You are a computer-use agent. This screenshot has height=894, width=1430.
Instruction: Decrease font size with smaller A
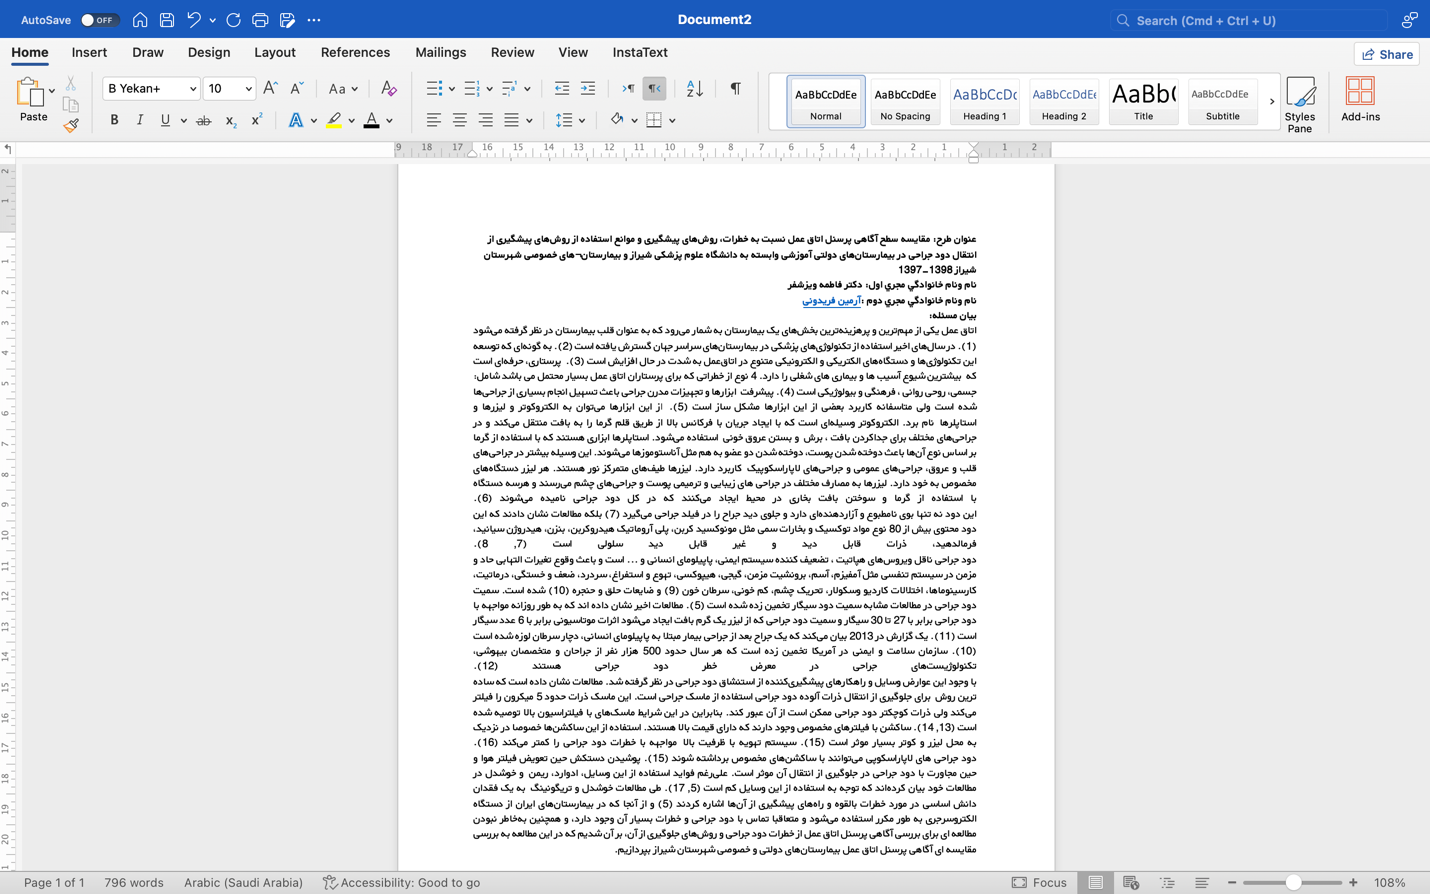297,89
